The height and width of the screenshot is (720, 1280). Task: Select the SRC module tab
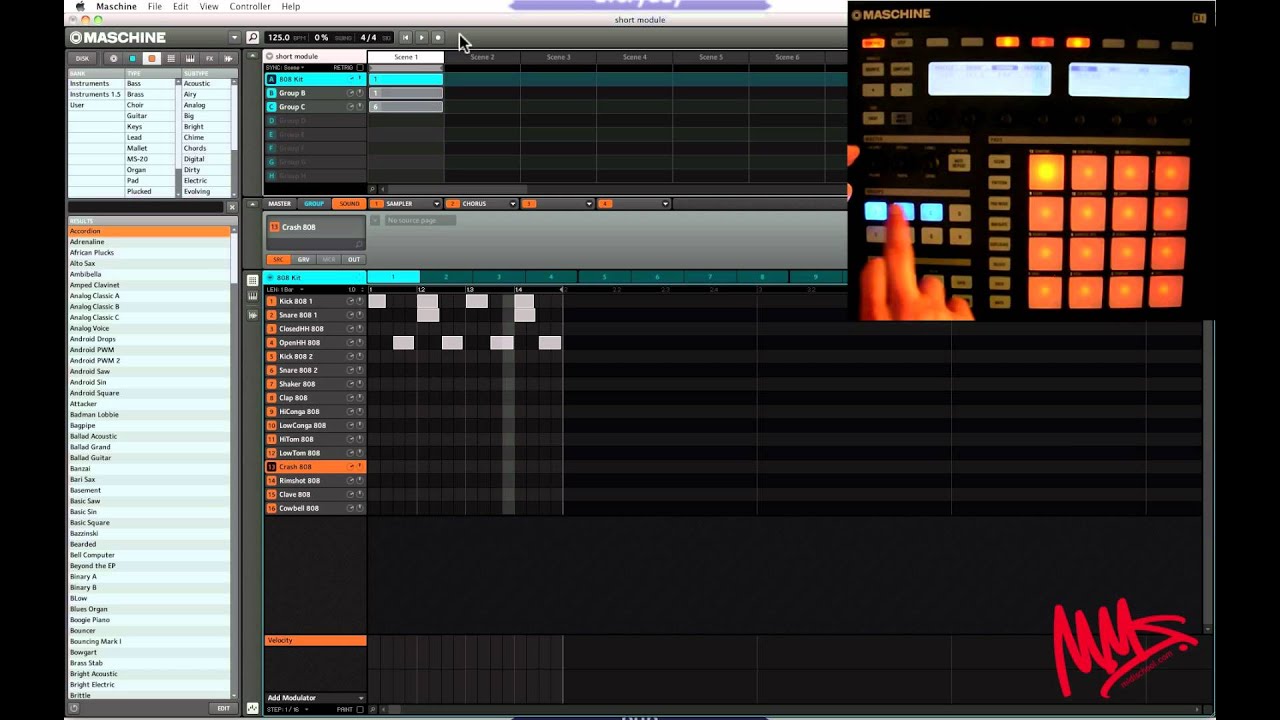278,260
